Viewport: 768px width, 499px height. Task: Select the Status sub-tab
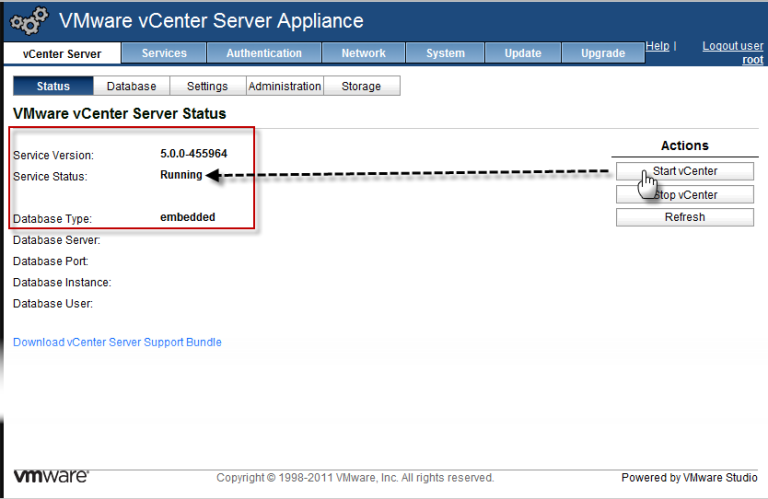point(53,86)
